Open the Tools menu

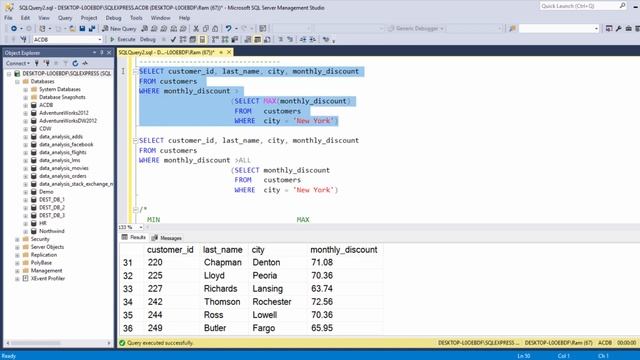point(136,18)
